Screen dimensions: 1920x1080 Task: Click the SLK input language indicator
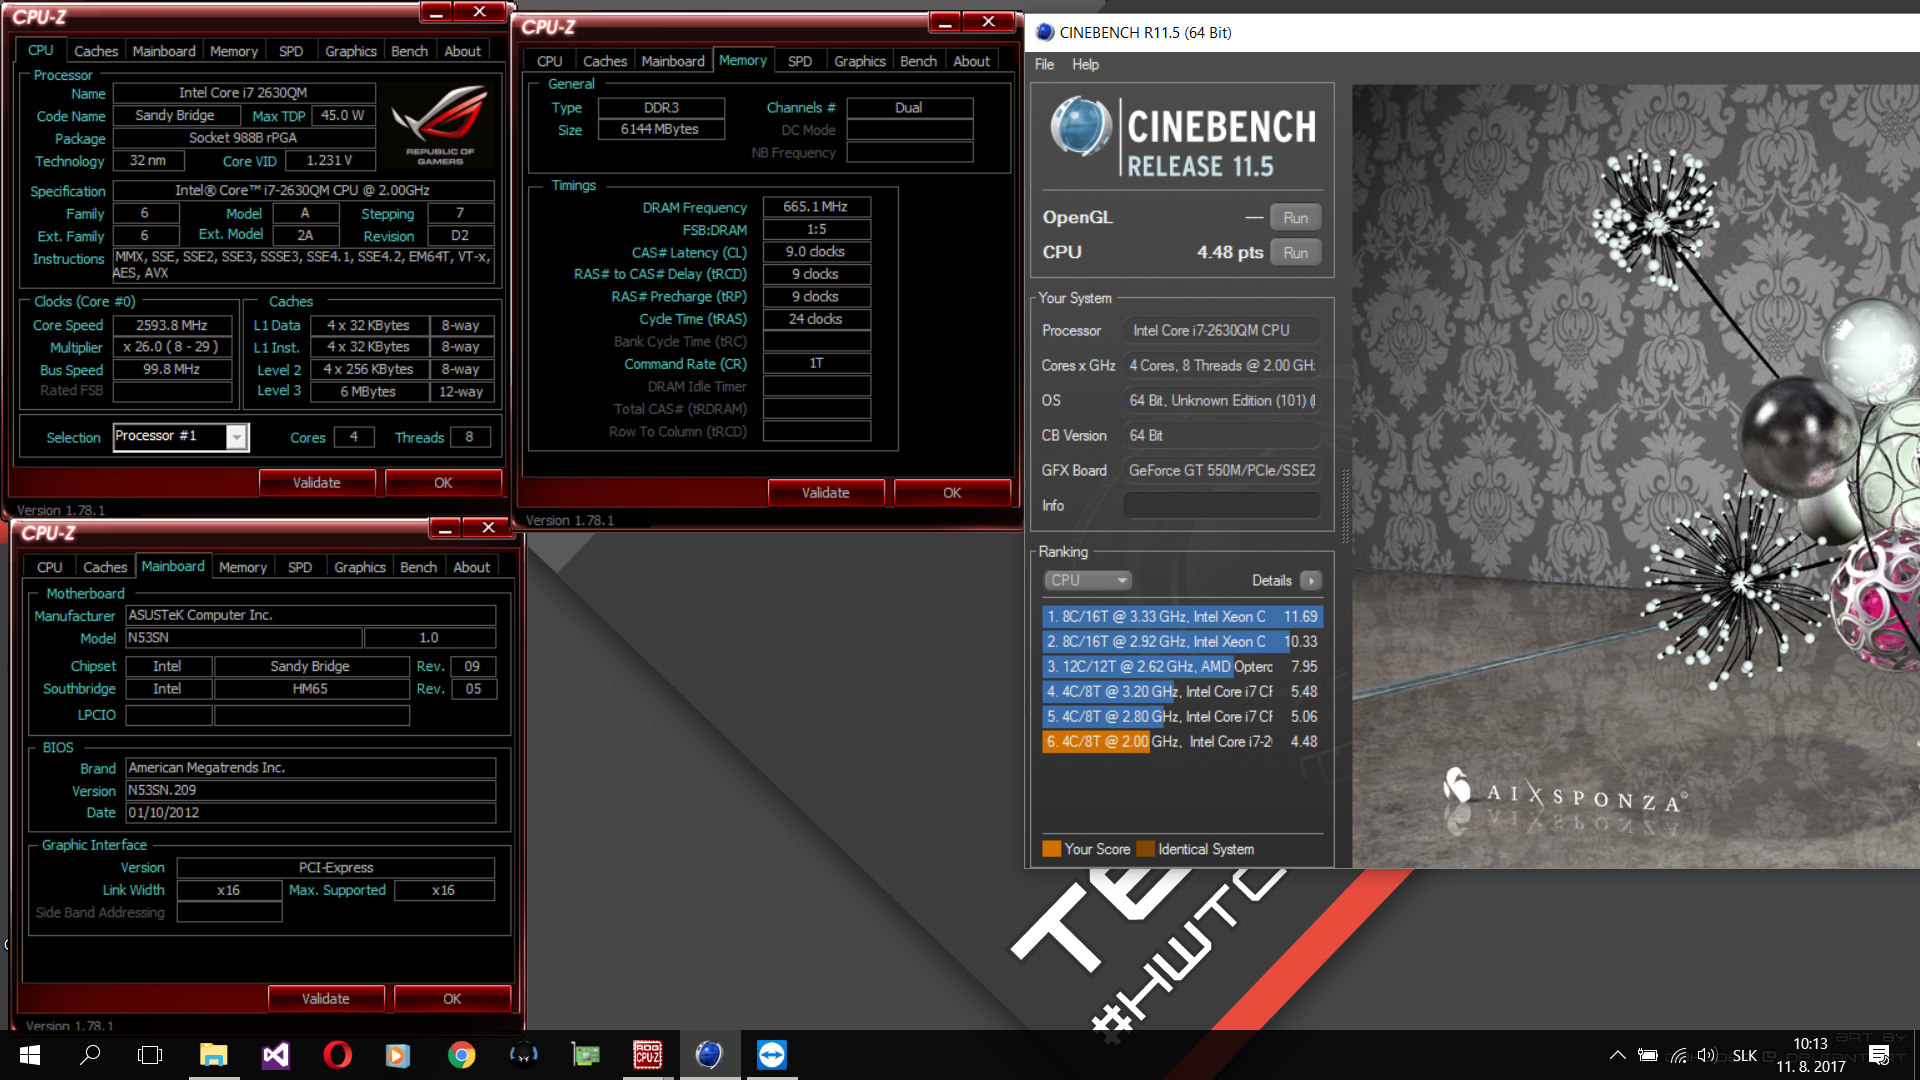click(x=1745, y=1055)
